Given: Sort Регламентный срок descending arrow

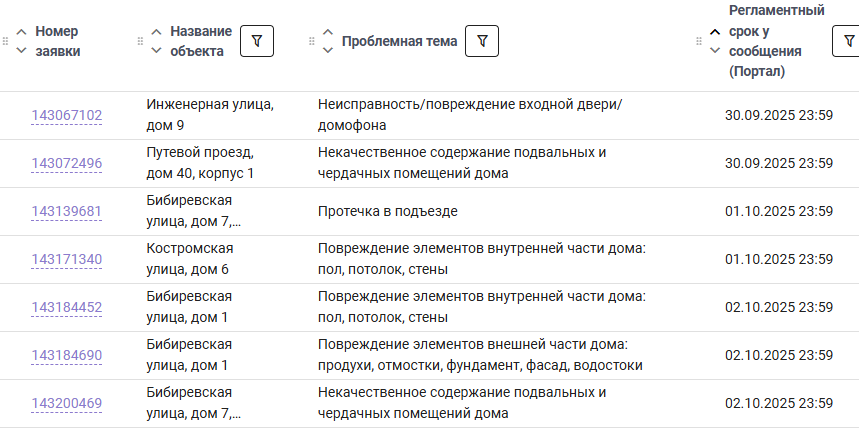Looking at the screenshot, I should click(715, 51).
